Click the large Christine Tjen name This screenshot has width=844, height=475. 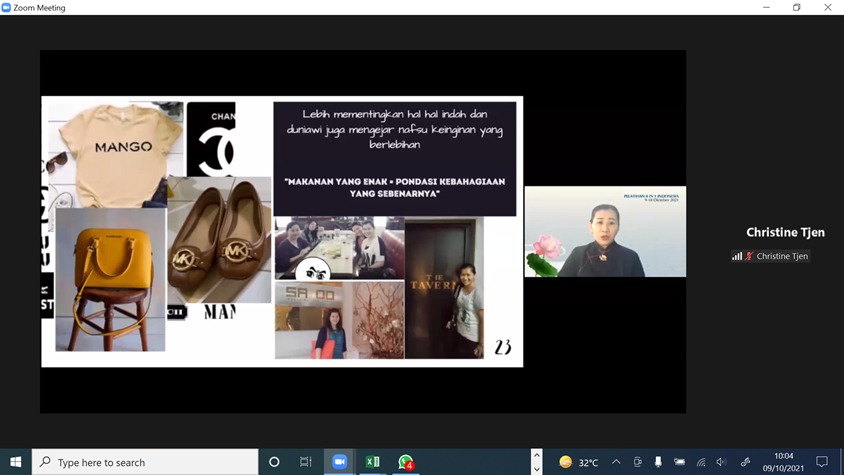[785, 232]
